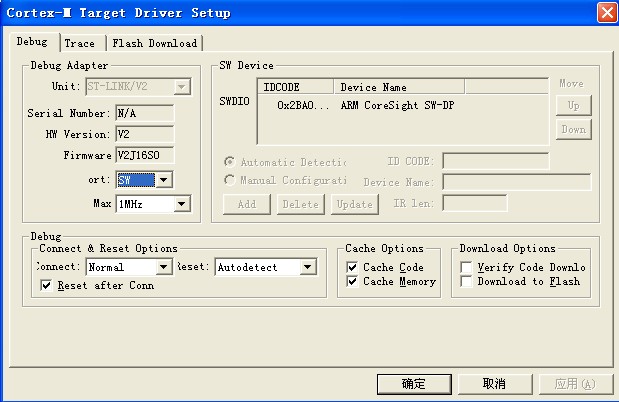Enable Download to Flash checkbox
Viewport: 619px width, 402px height.
tap(466, 281)
